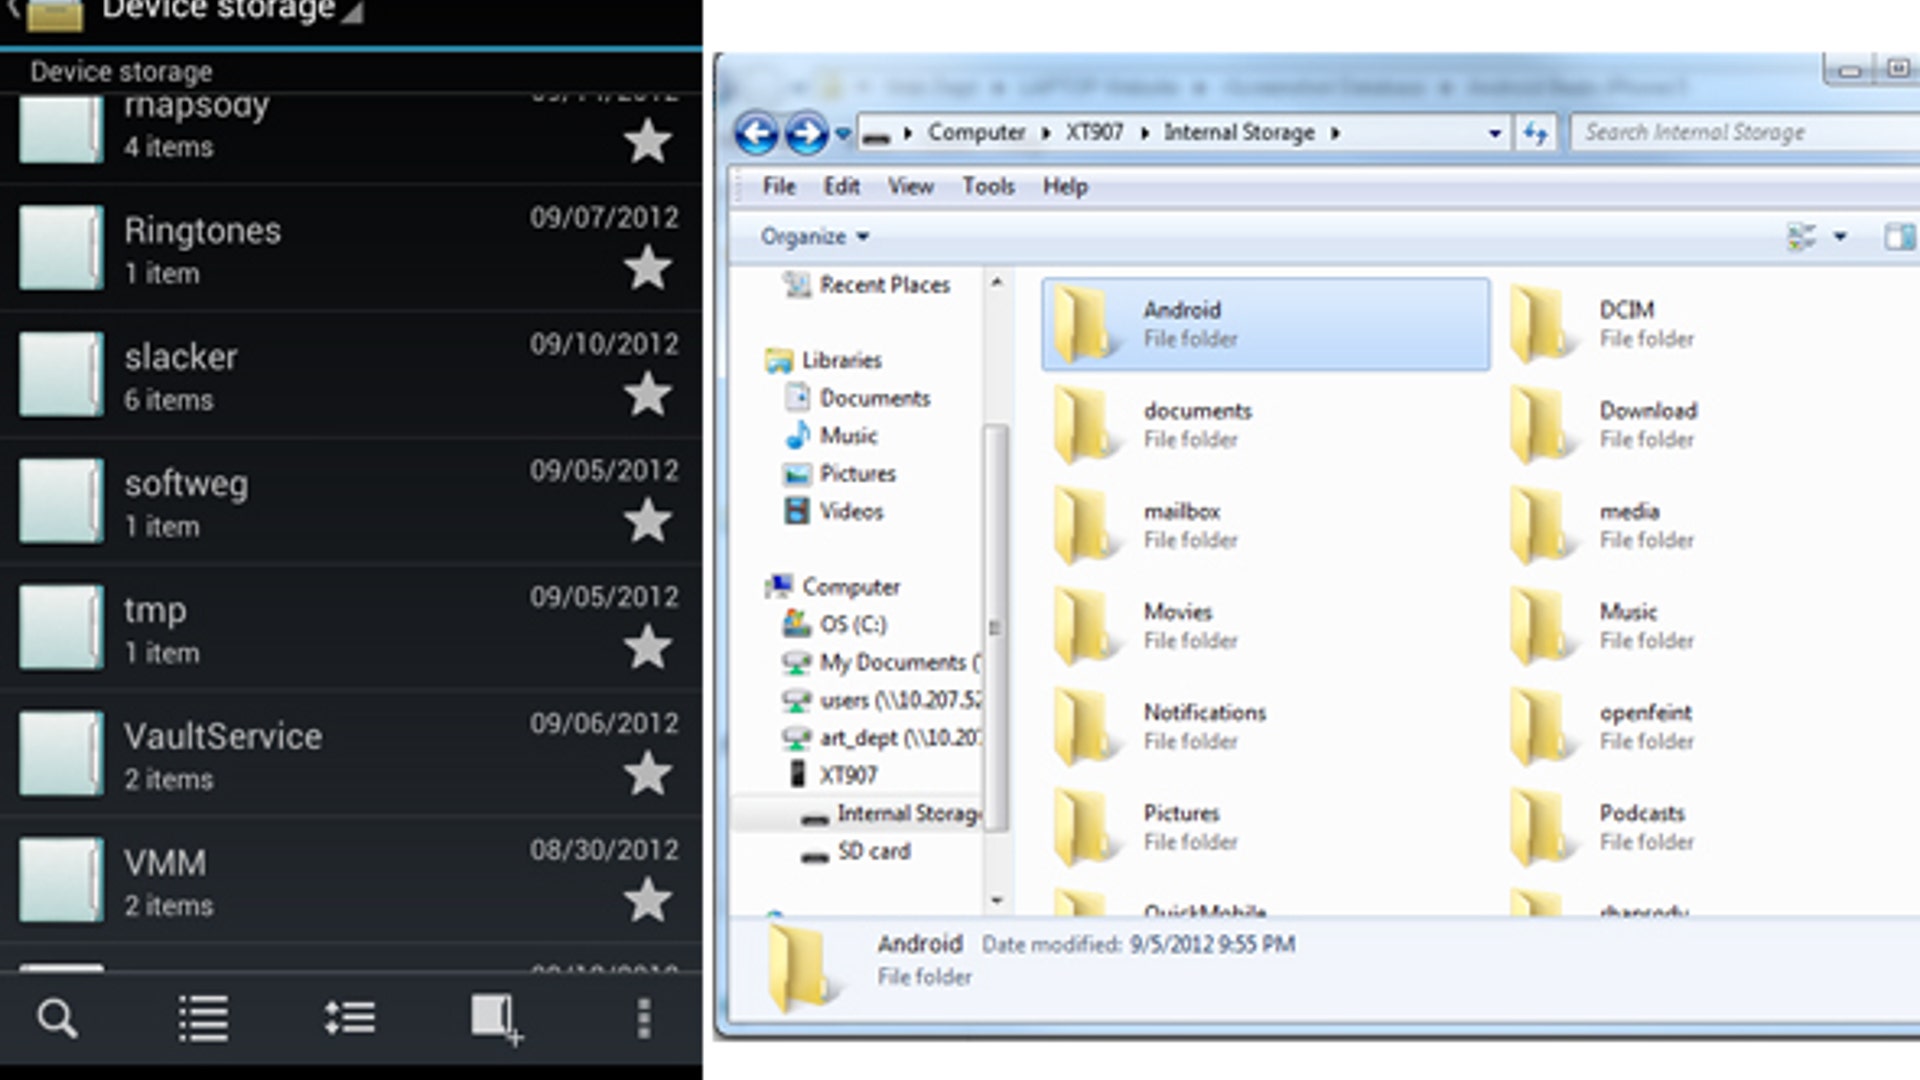
Task: Click the refresh icon beside address bar
Action: (1536, 133)
